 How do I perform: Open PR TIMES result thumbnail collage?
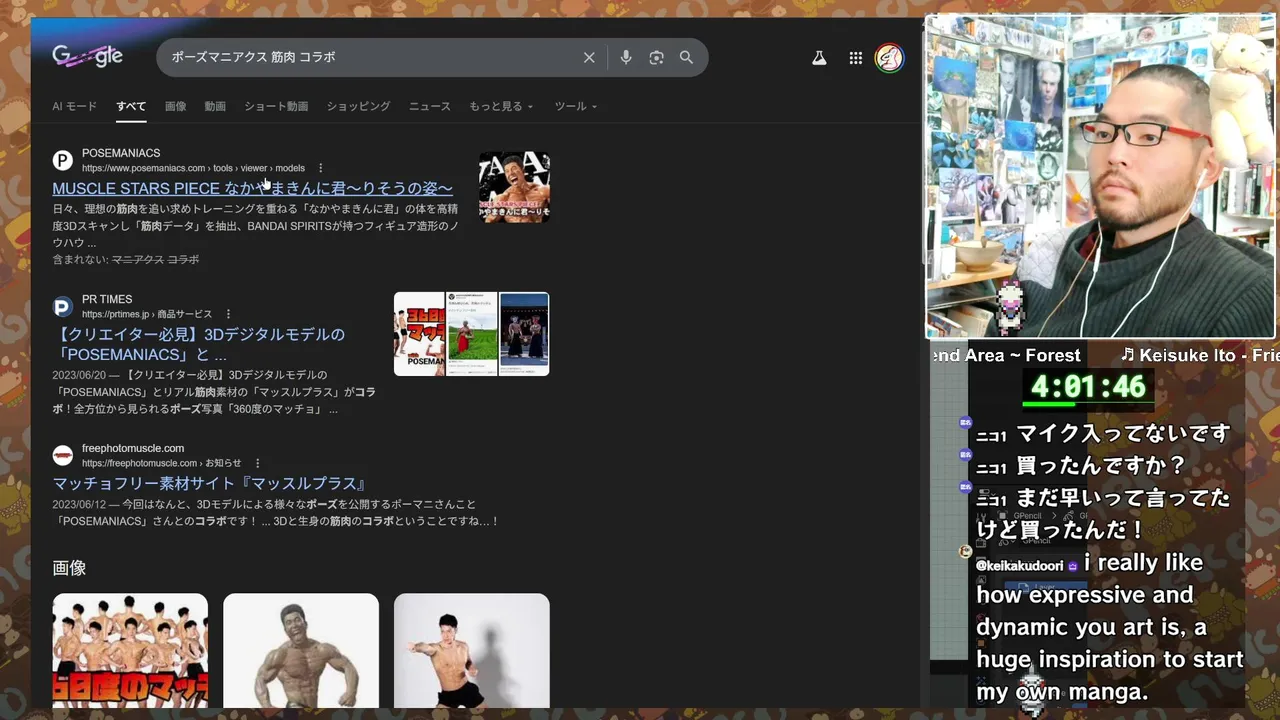471,334
